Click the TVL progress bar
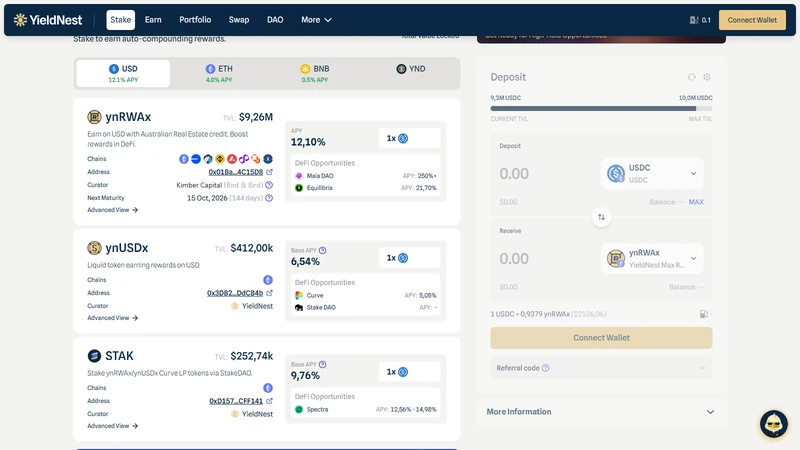Viewport: 800px width, 450px height. (x=601, y=109)
